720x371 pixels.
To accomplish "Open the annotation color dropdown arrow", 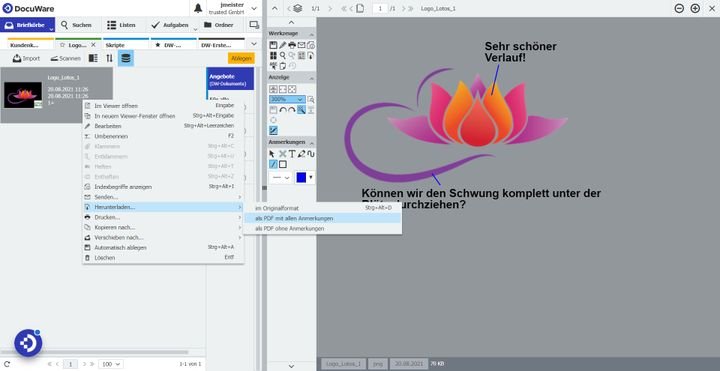I will pos(311,177).
